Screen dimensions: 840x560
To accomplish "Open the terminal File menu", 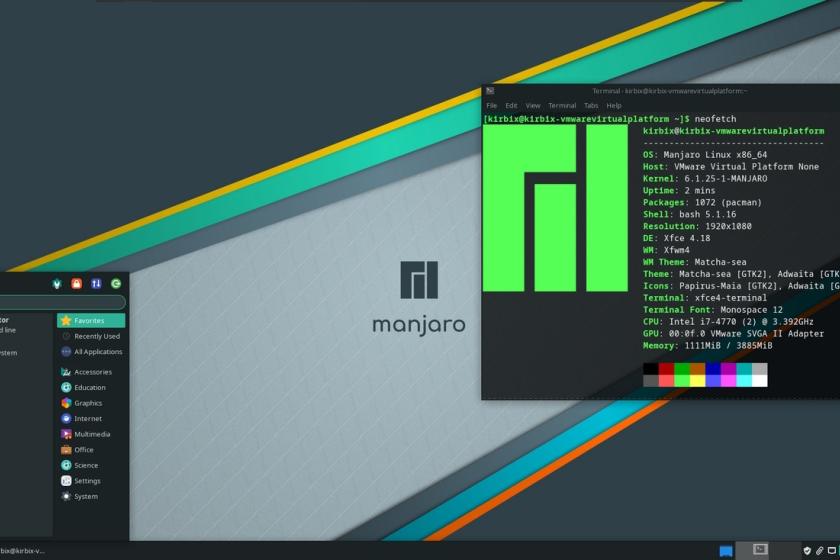I will click(x=492, y=106).
